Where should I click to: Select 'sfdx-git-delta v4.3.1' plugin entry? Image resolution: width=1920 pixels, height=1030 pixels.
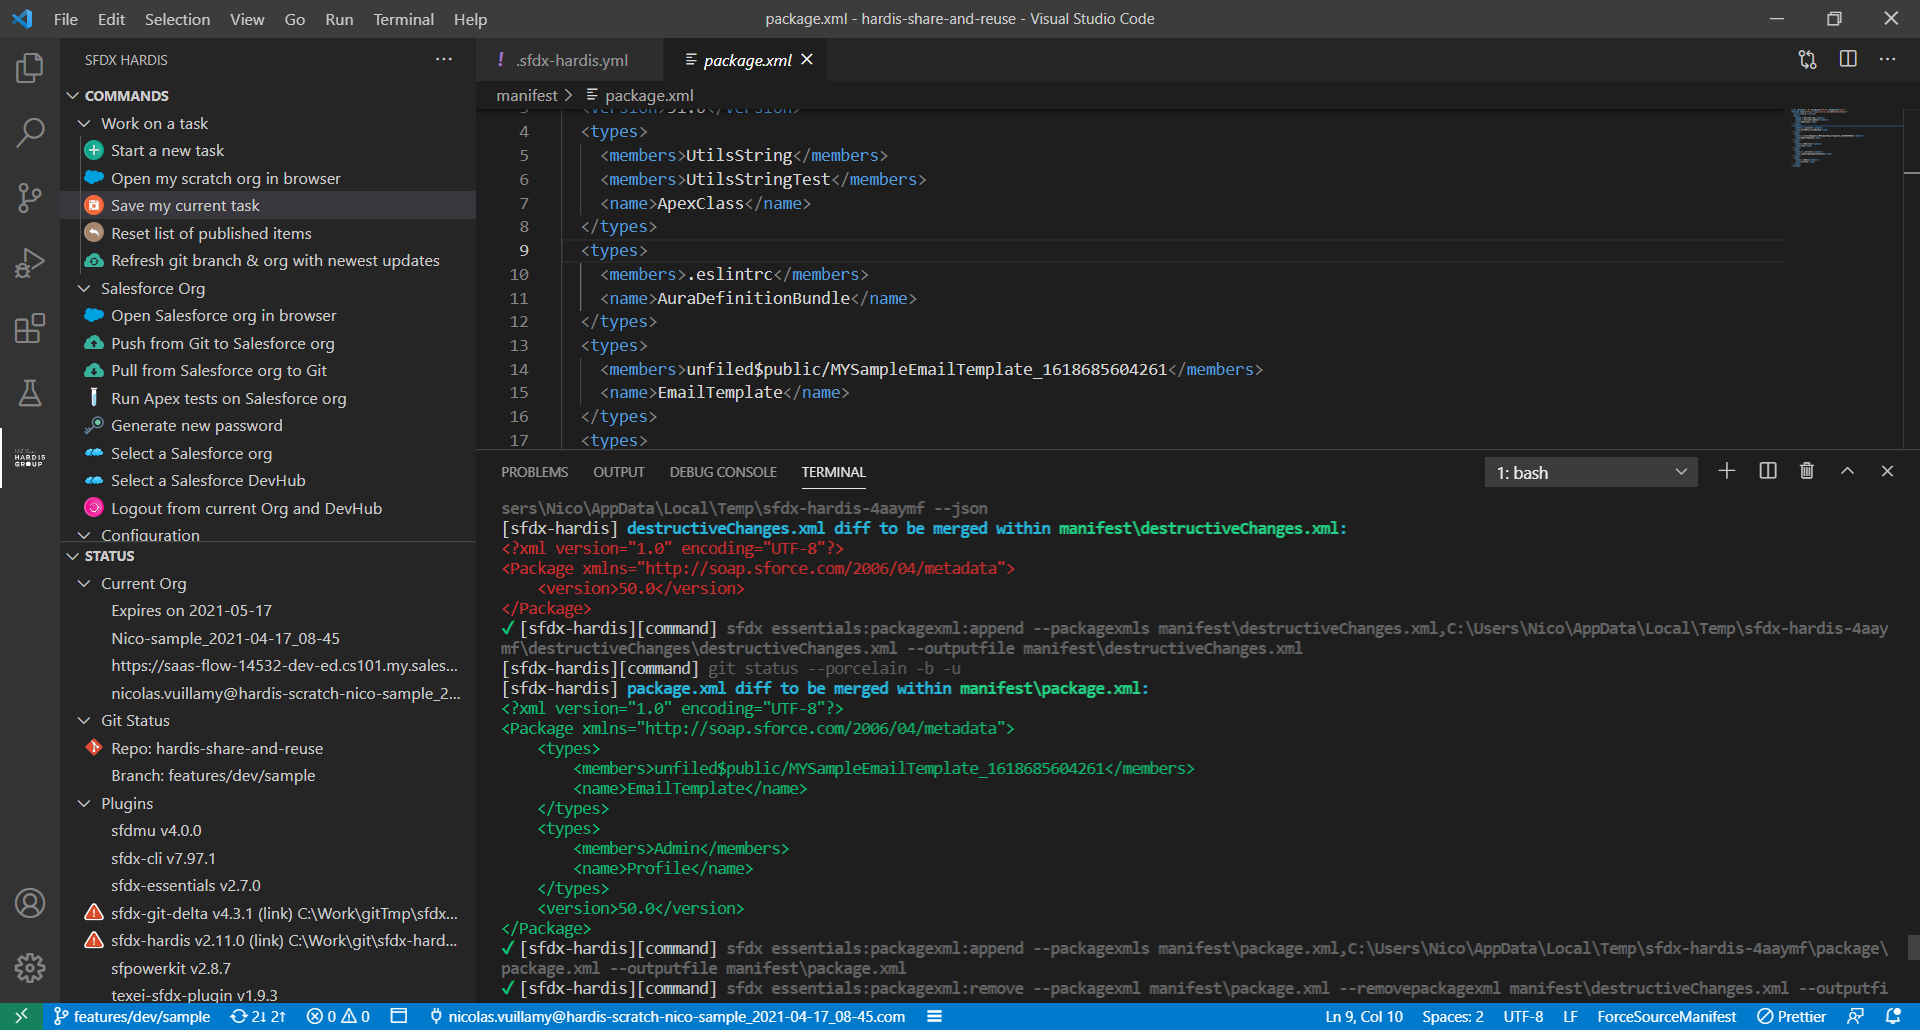pyautogui.click(x=268, y=913)
